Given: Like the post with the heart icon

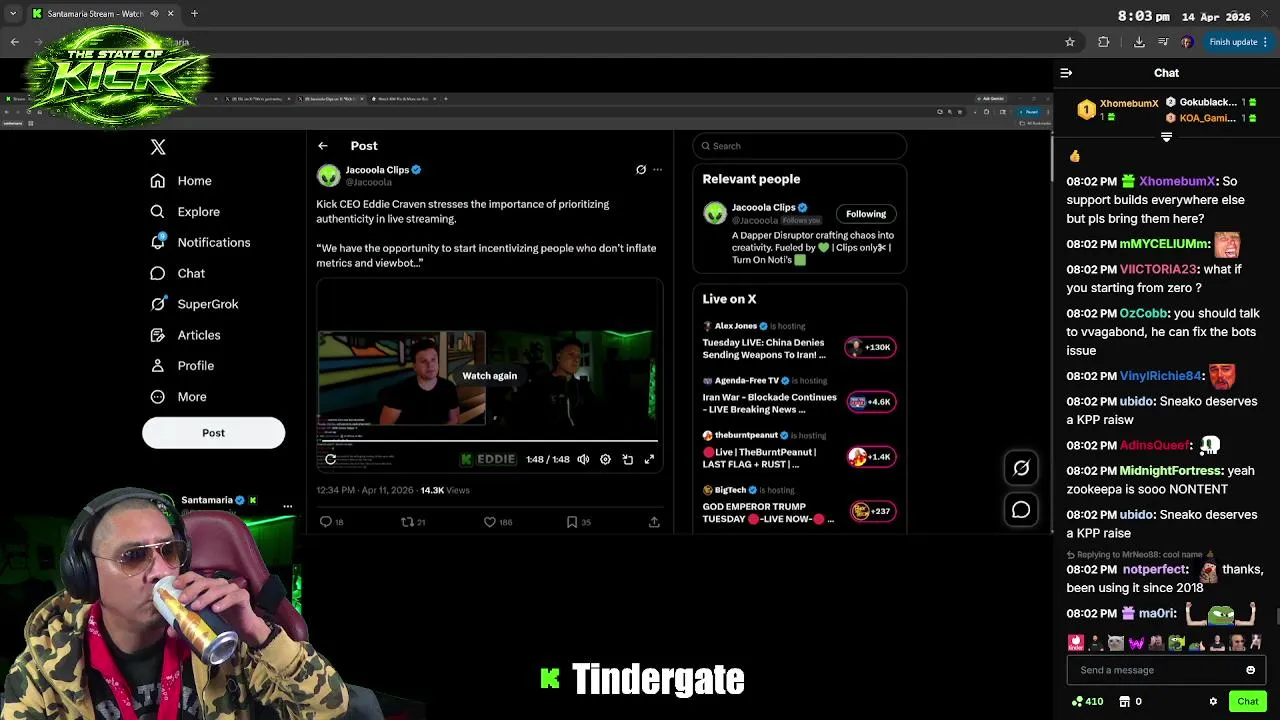Looking at the screenshot, I should coord(490,522).
